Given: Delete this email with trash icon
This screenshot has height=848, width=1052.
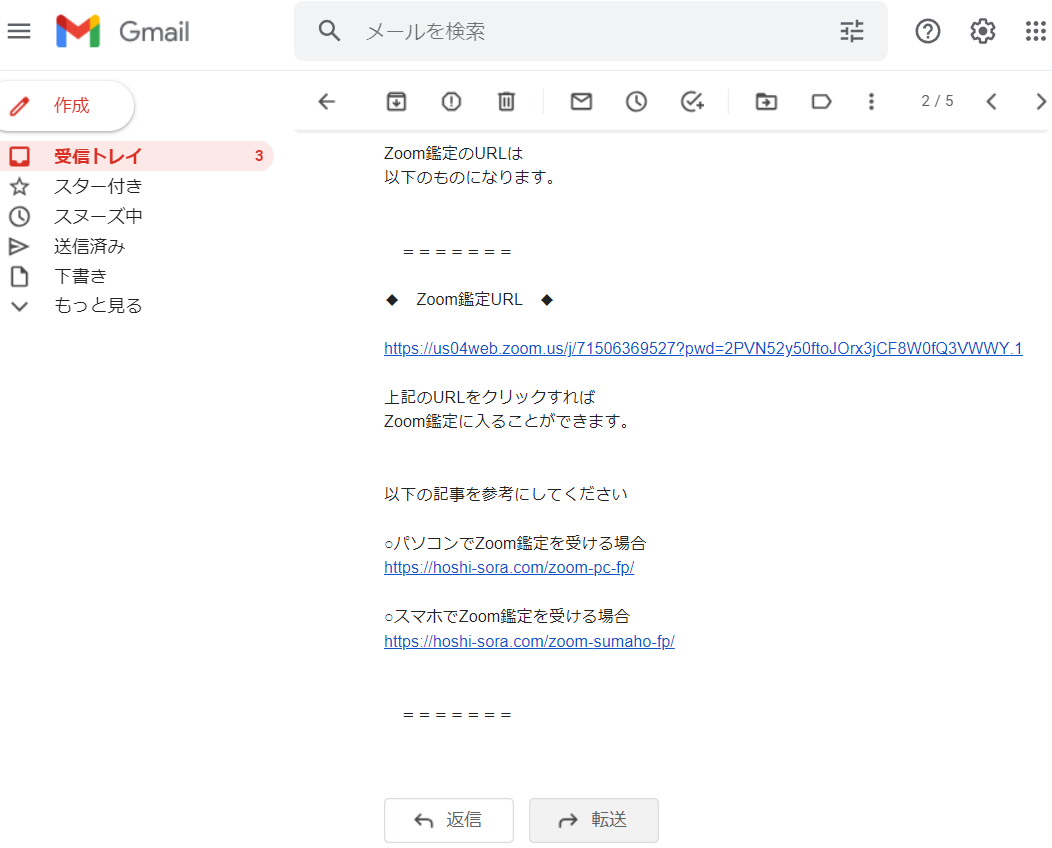Looking at the screenshot, I should pos(506,101).
